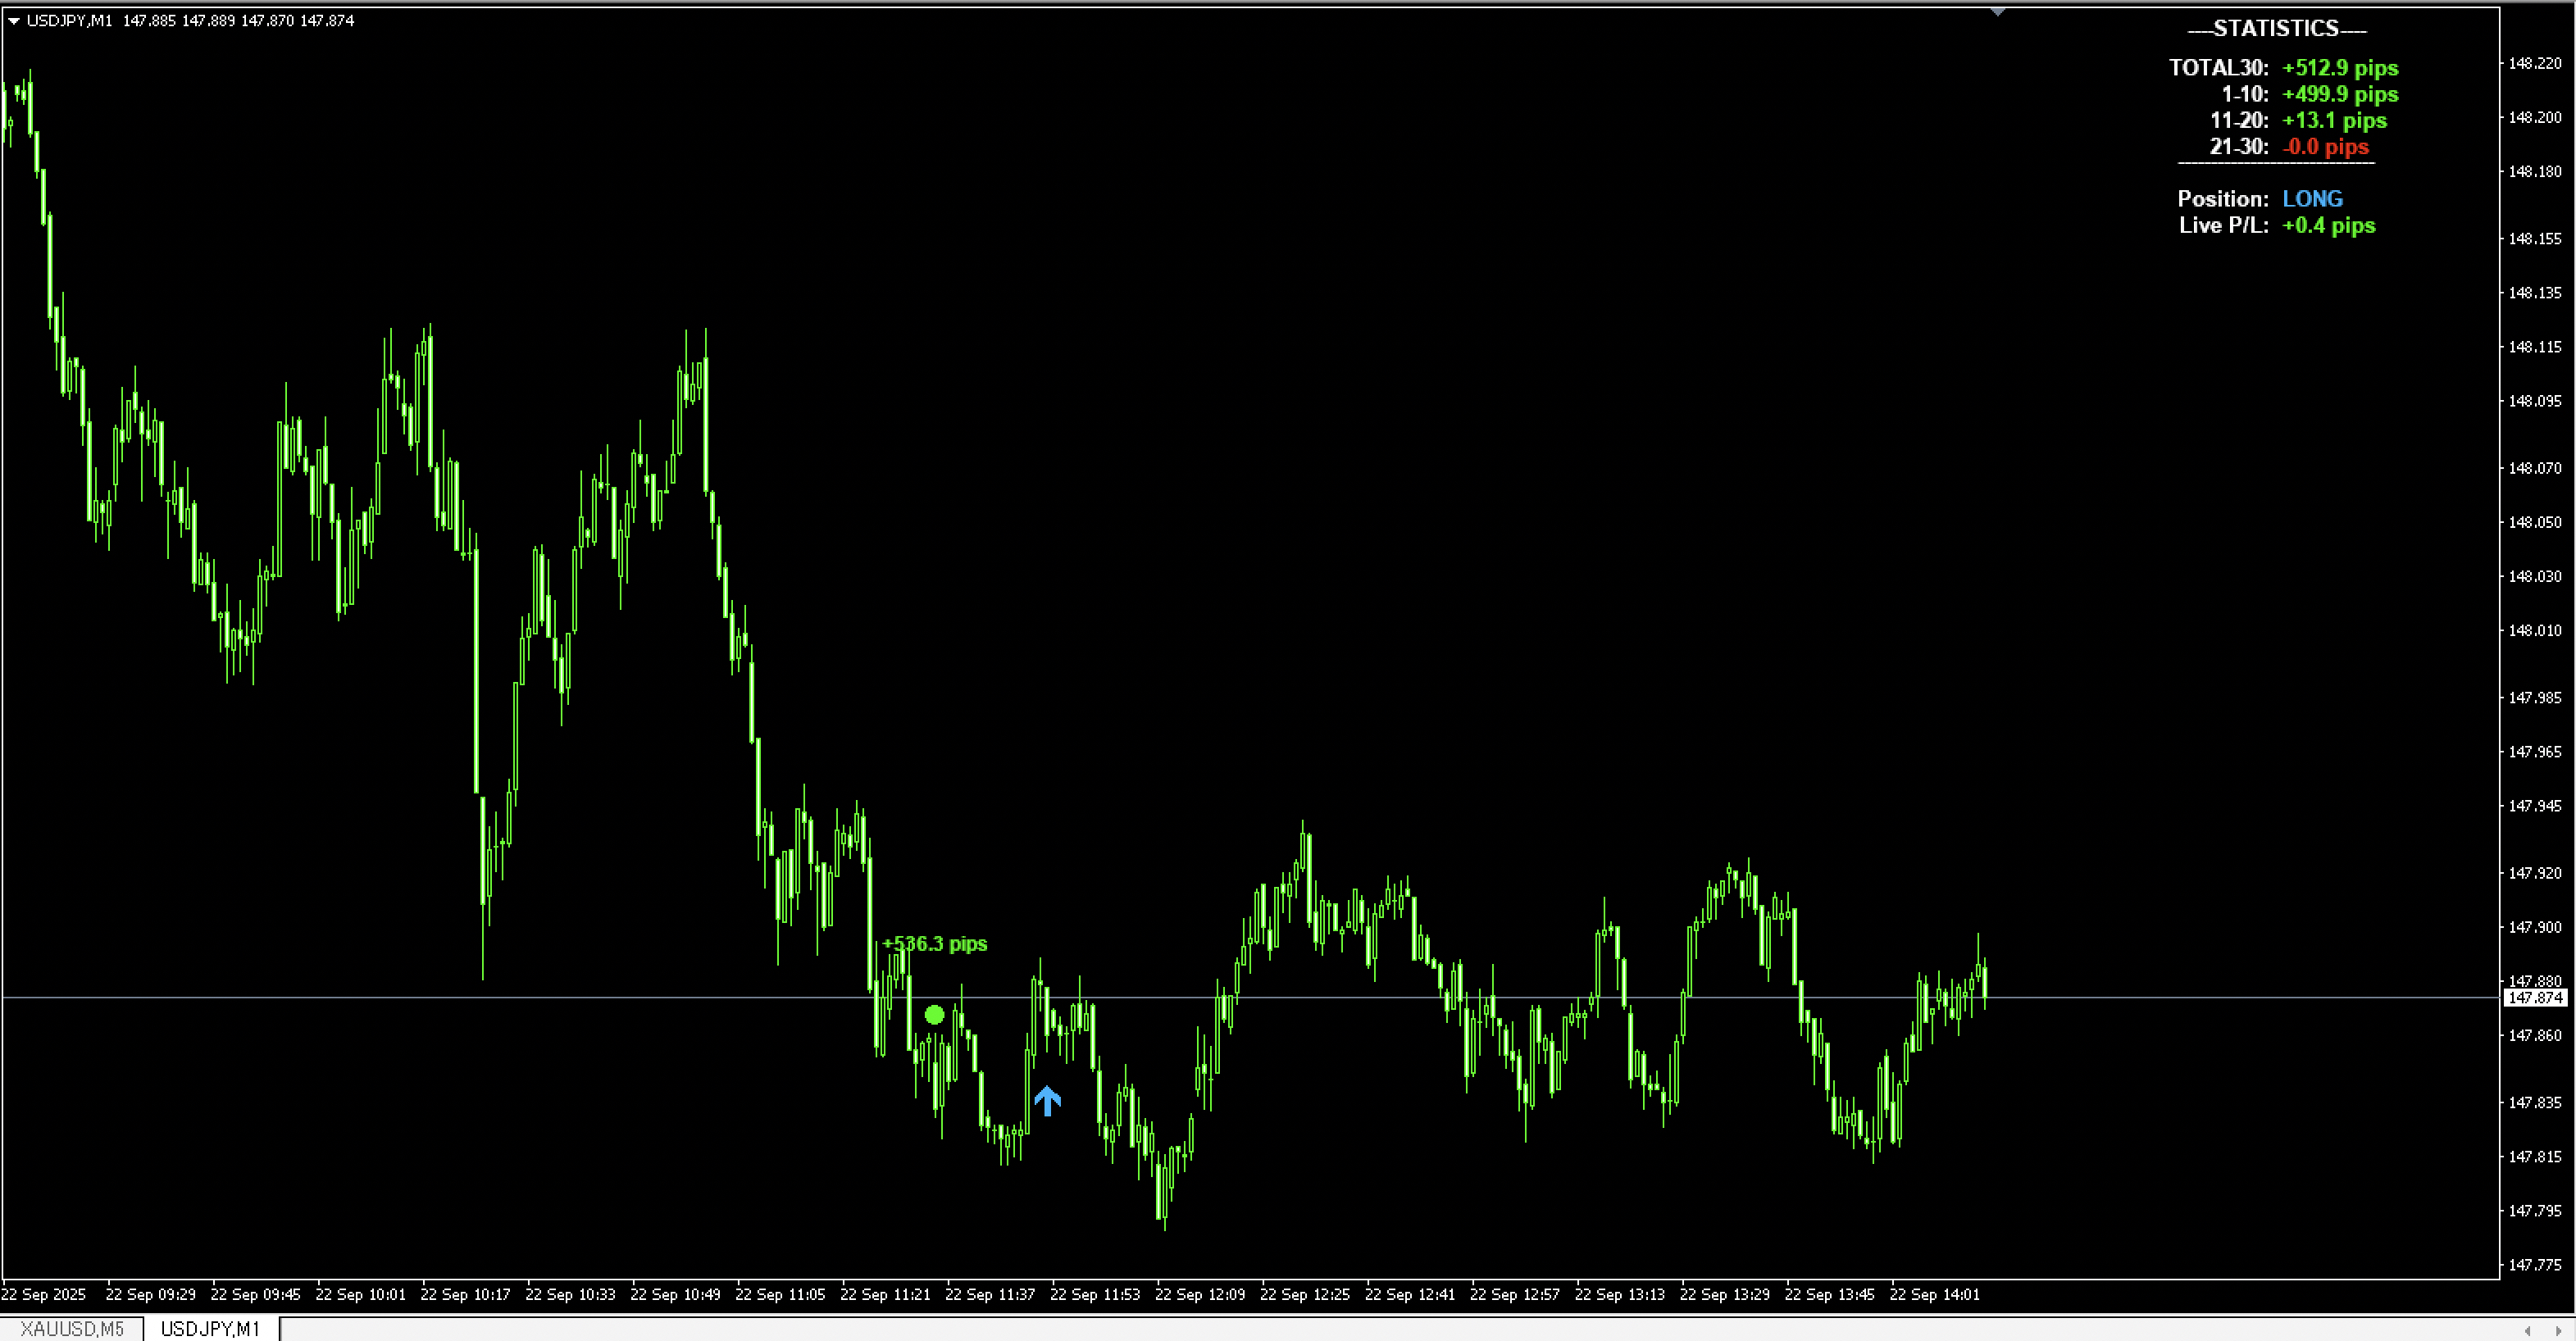Viewport: 2576px width, 1341px height.
Task: Select the USDJPY,M1 chart tab
Action: (x=210, y=1328)
